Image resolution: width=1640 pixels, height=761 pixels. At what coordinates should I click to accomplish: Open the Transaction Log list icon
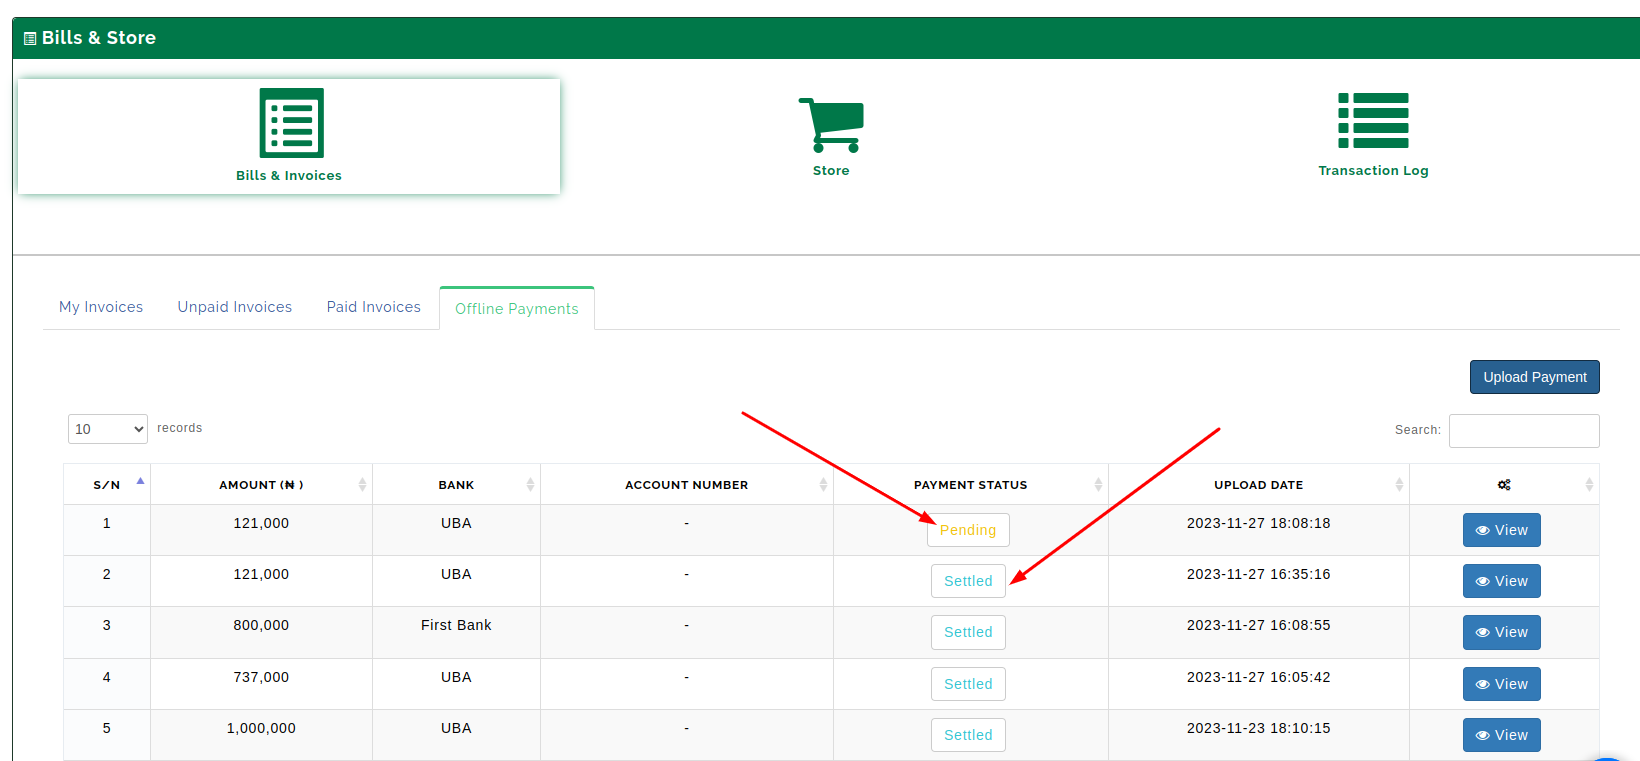(x=1373, y=120)
